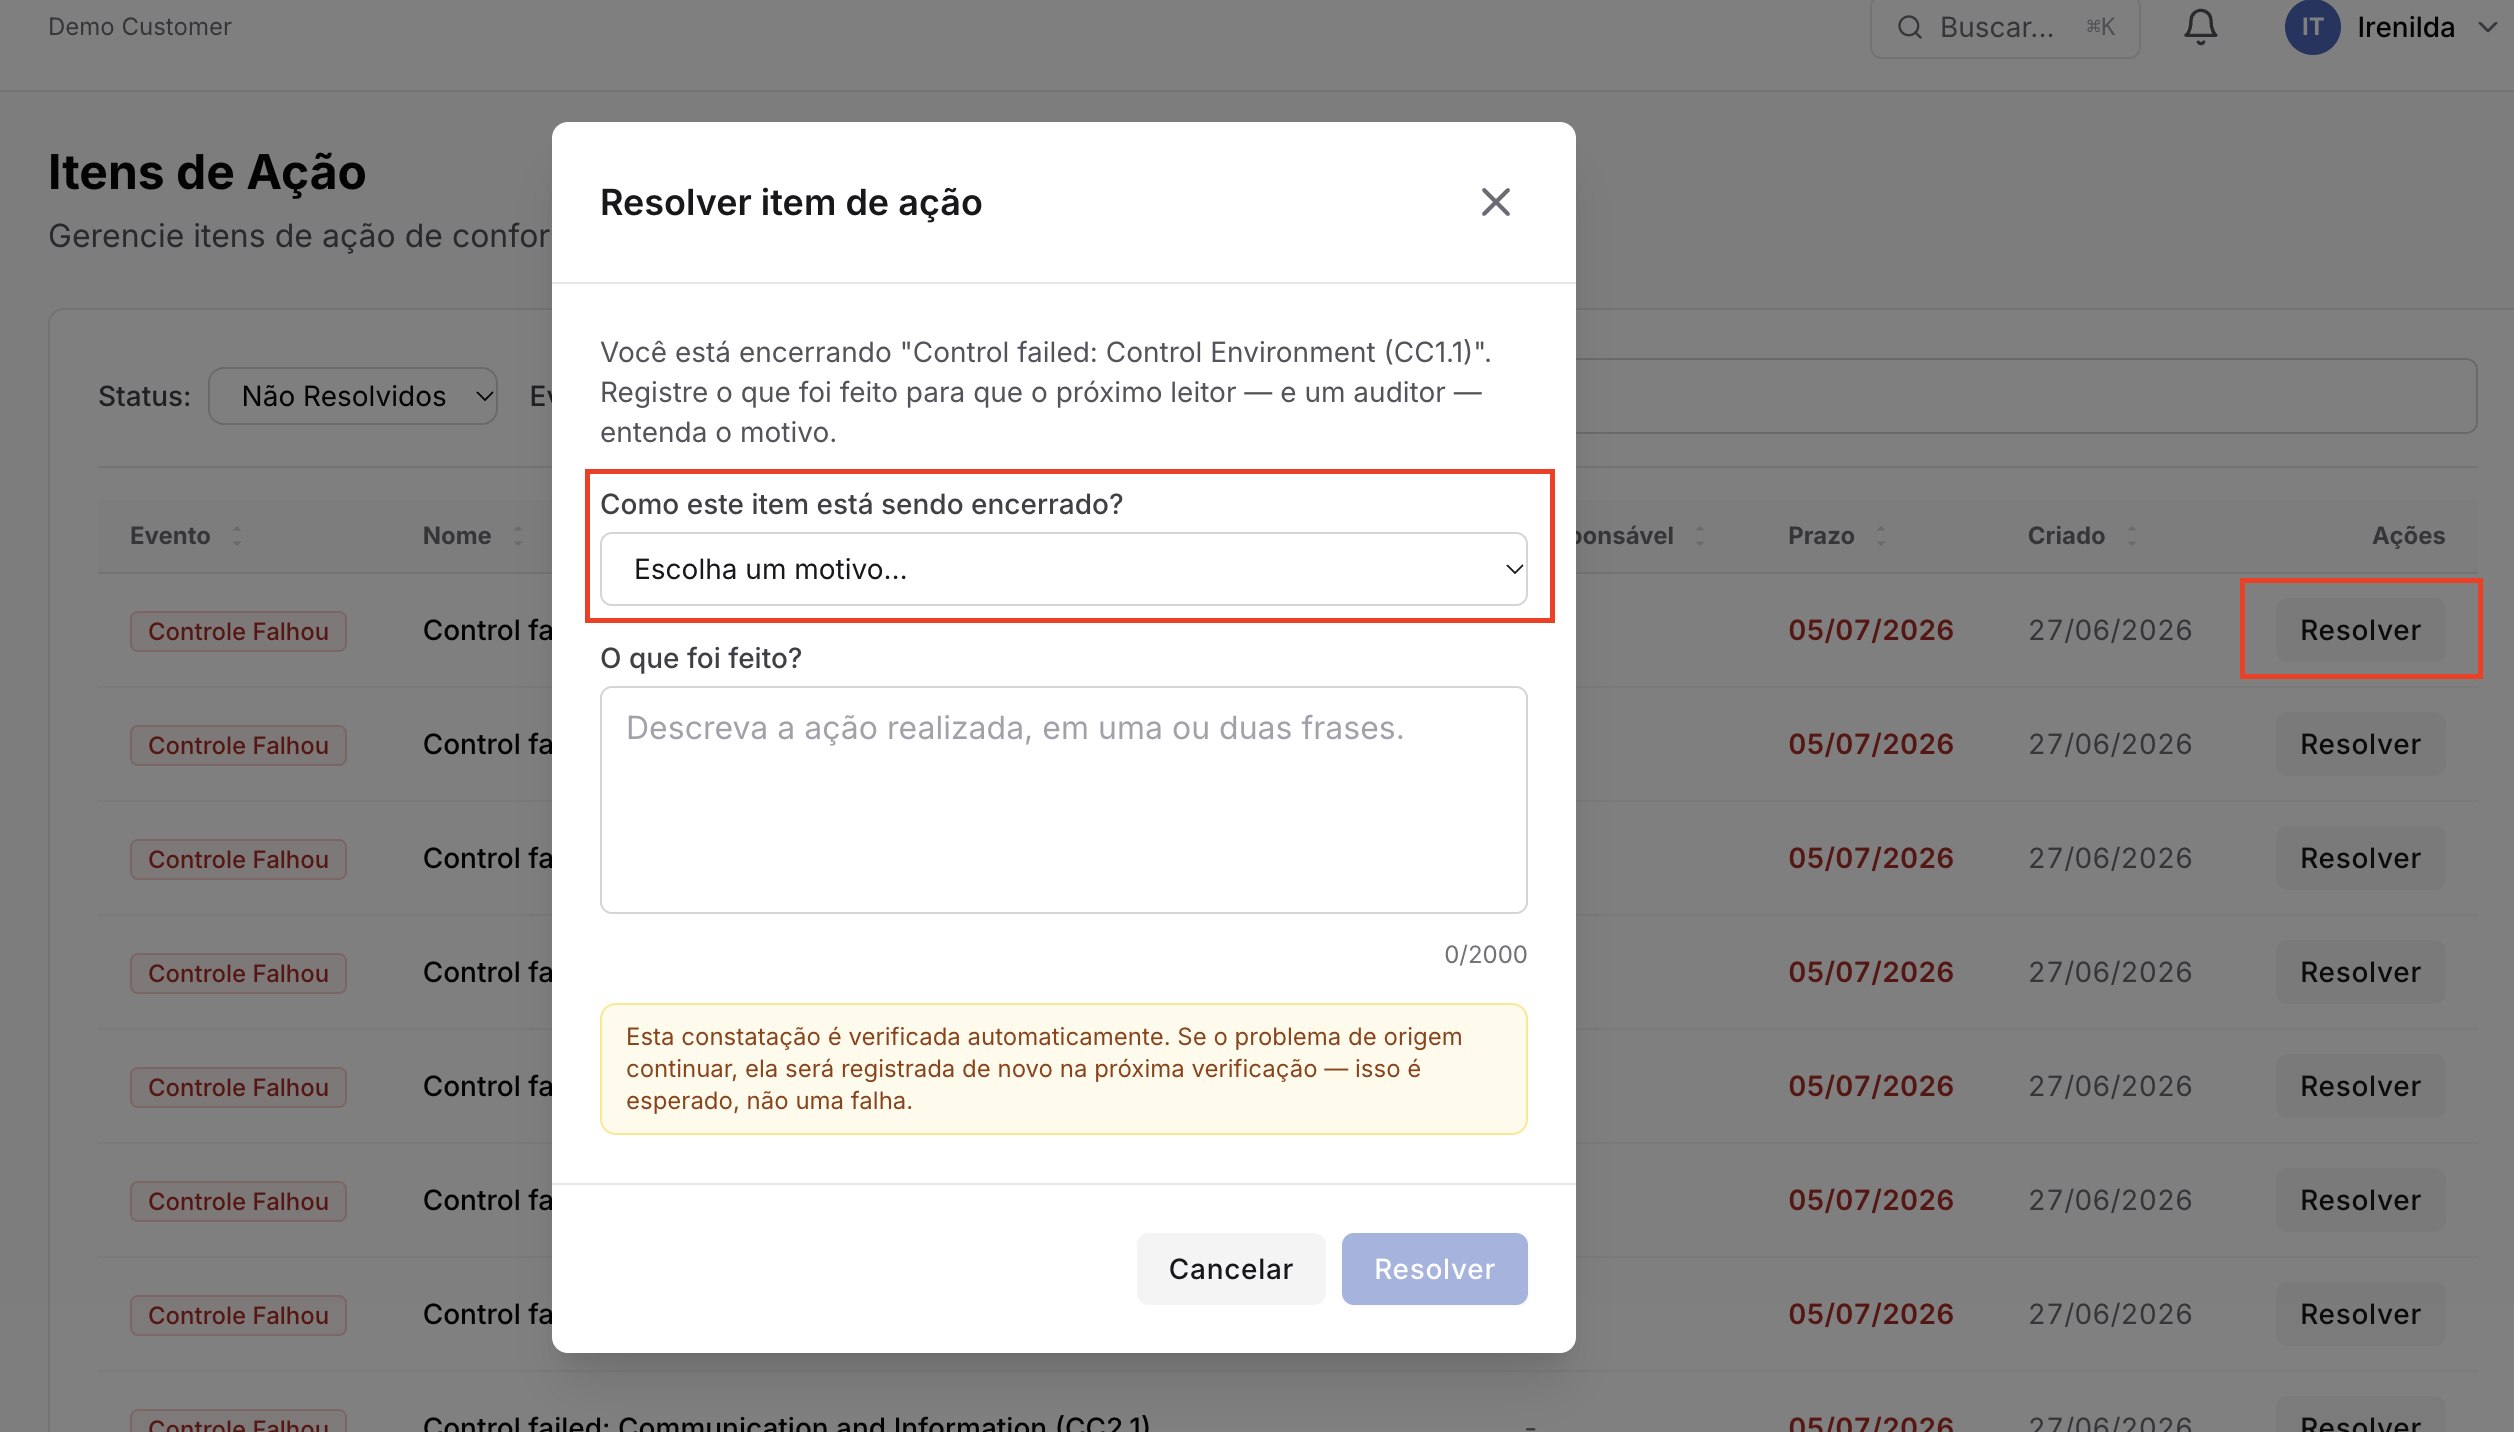Open the Irenilda user menu chevron

(x=2487, y=27)
